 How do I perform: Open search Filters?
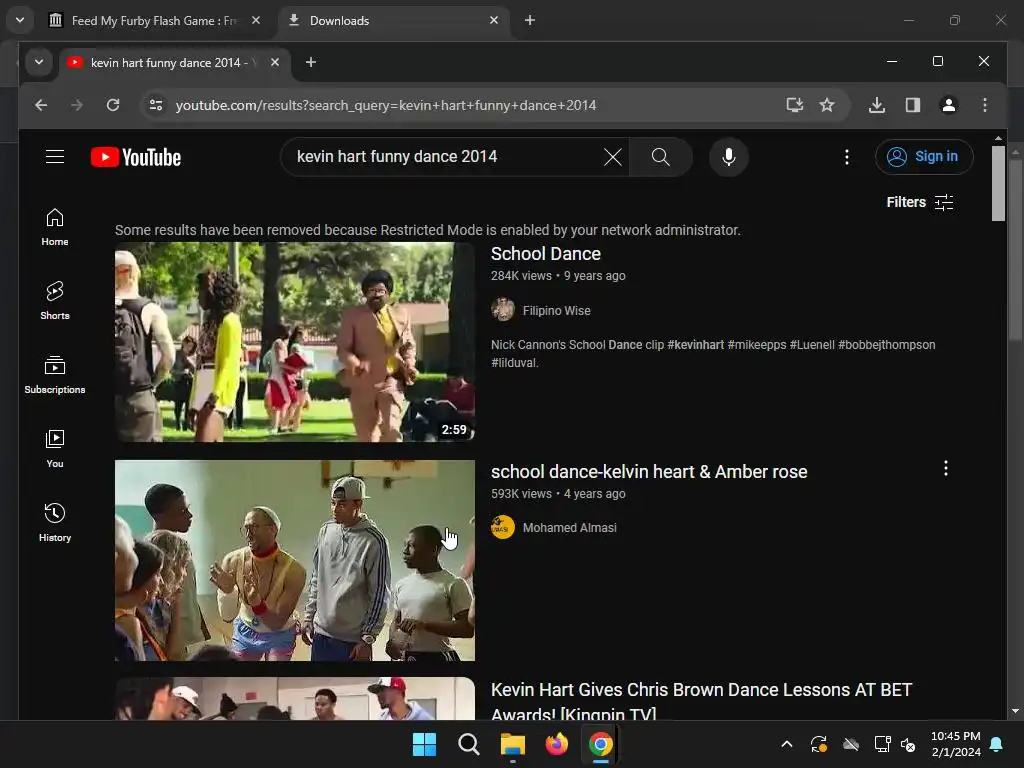point(920,202)
